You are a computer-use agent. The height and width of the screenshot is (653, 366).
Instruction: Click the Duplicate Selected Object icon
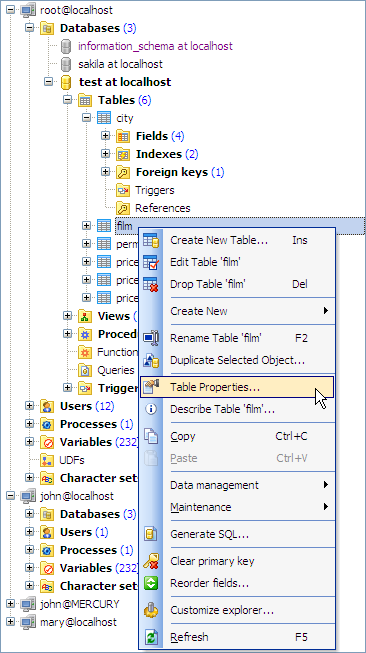(x=151, y=360)
